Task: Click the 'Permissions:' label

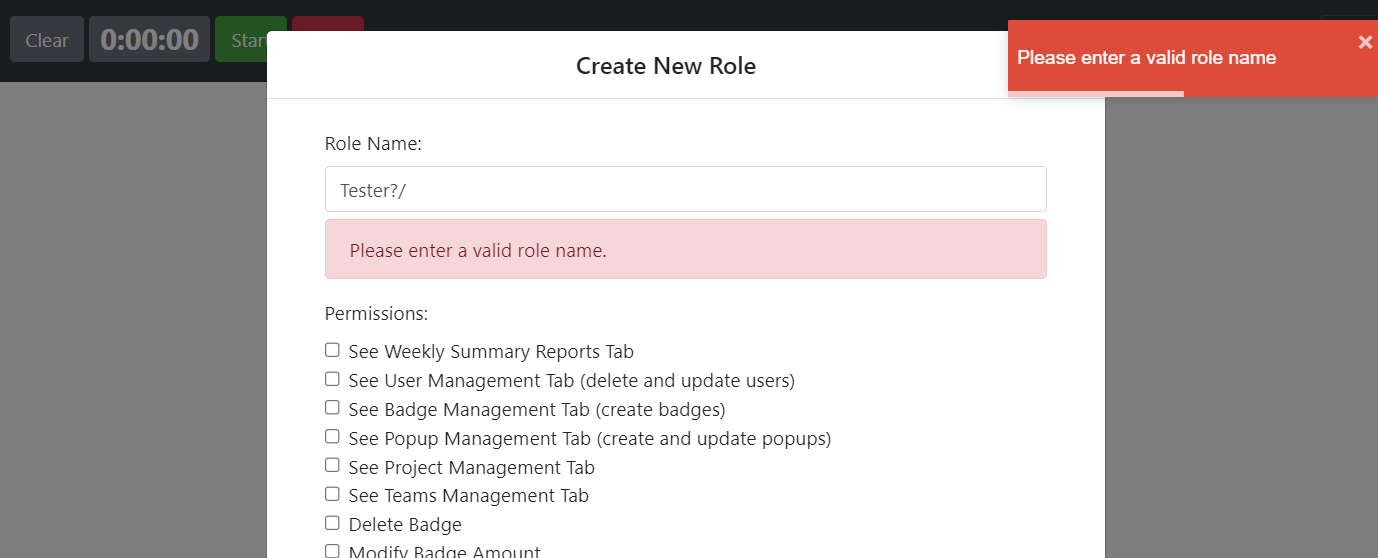Action: point(377,313)
